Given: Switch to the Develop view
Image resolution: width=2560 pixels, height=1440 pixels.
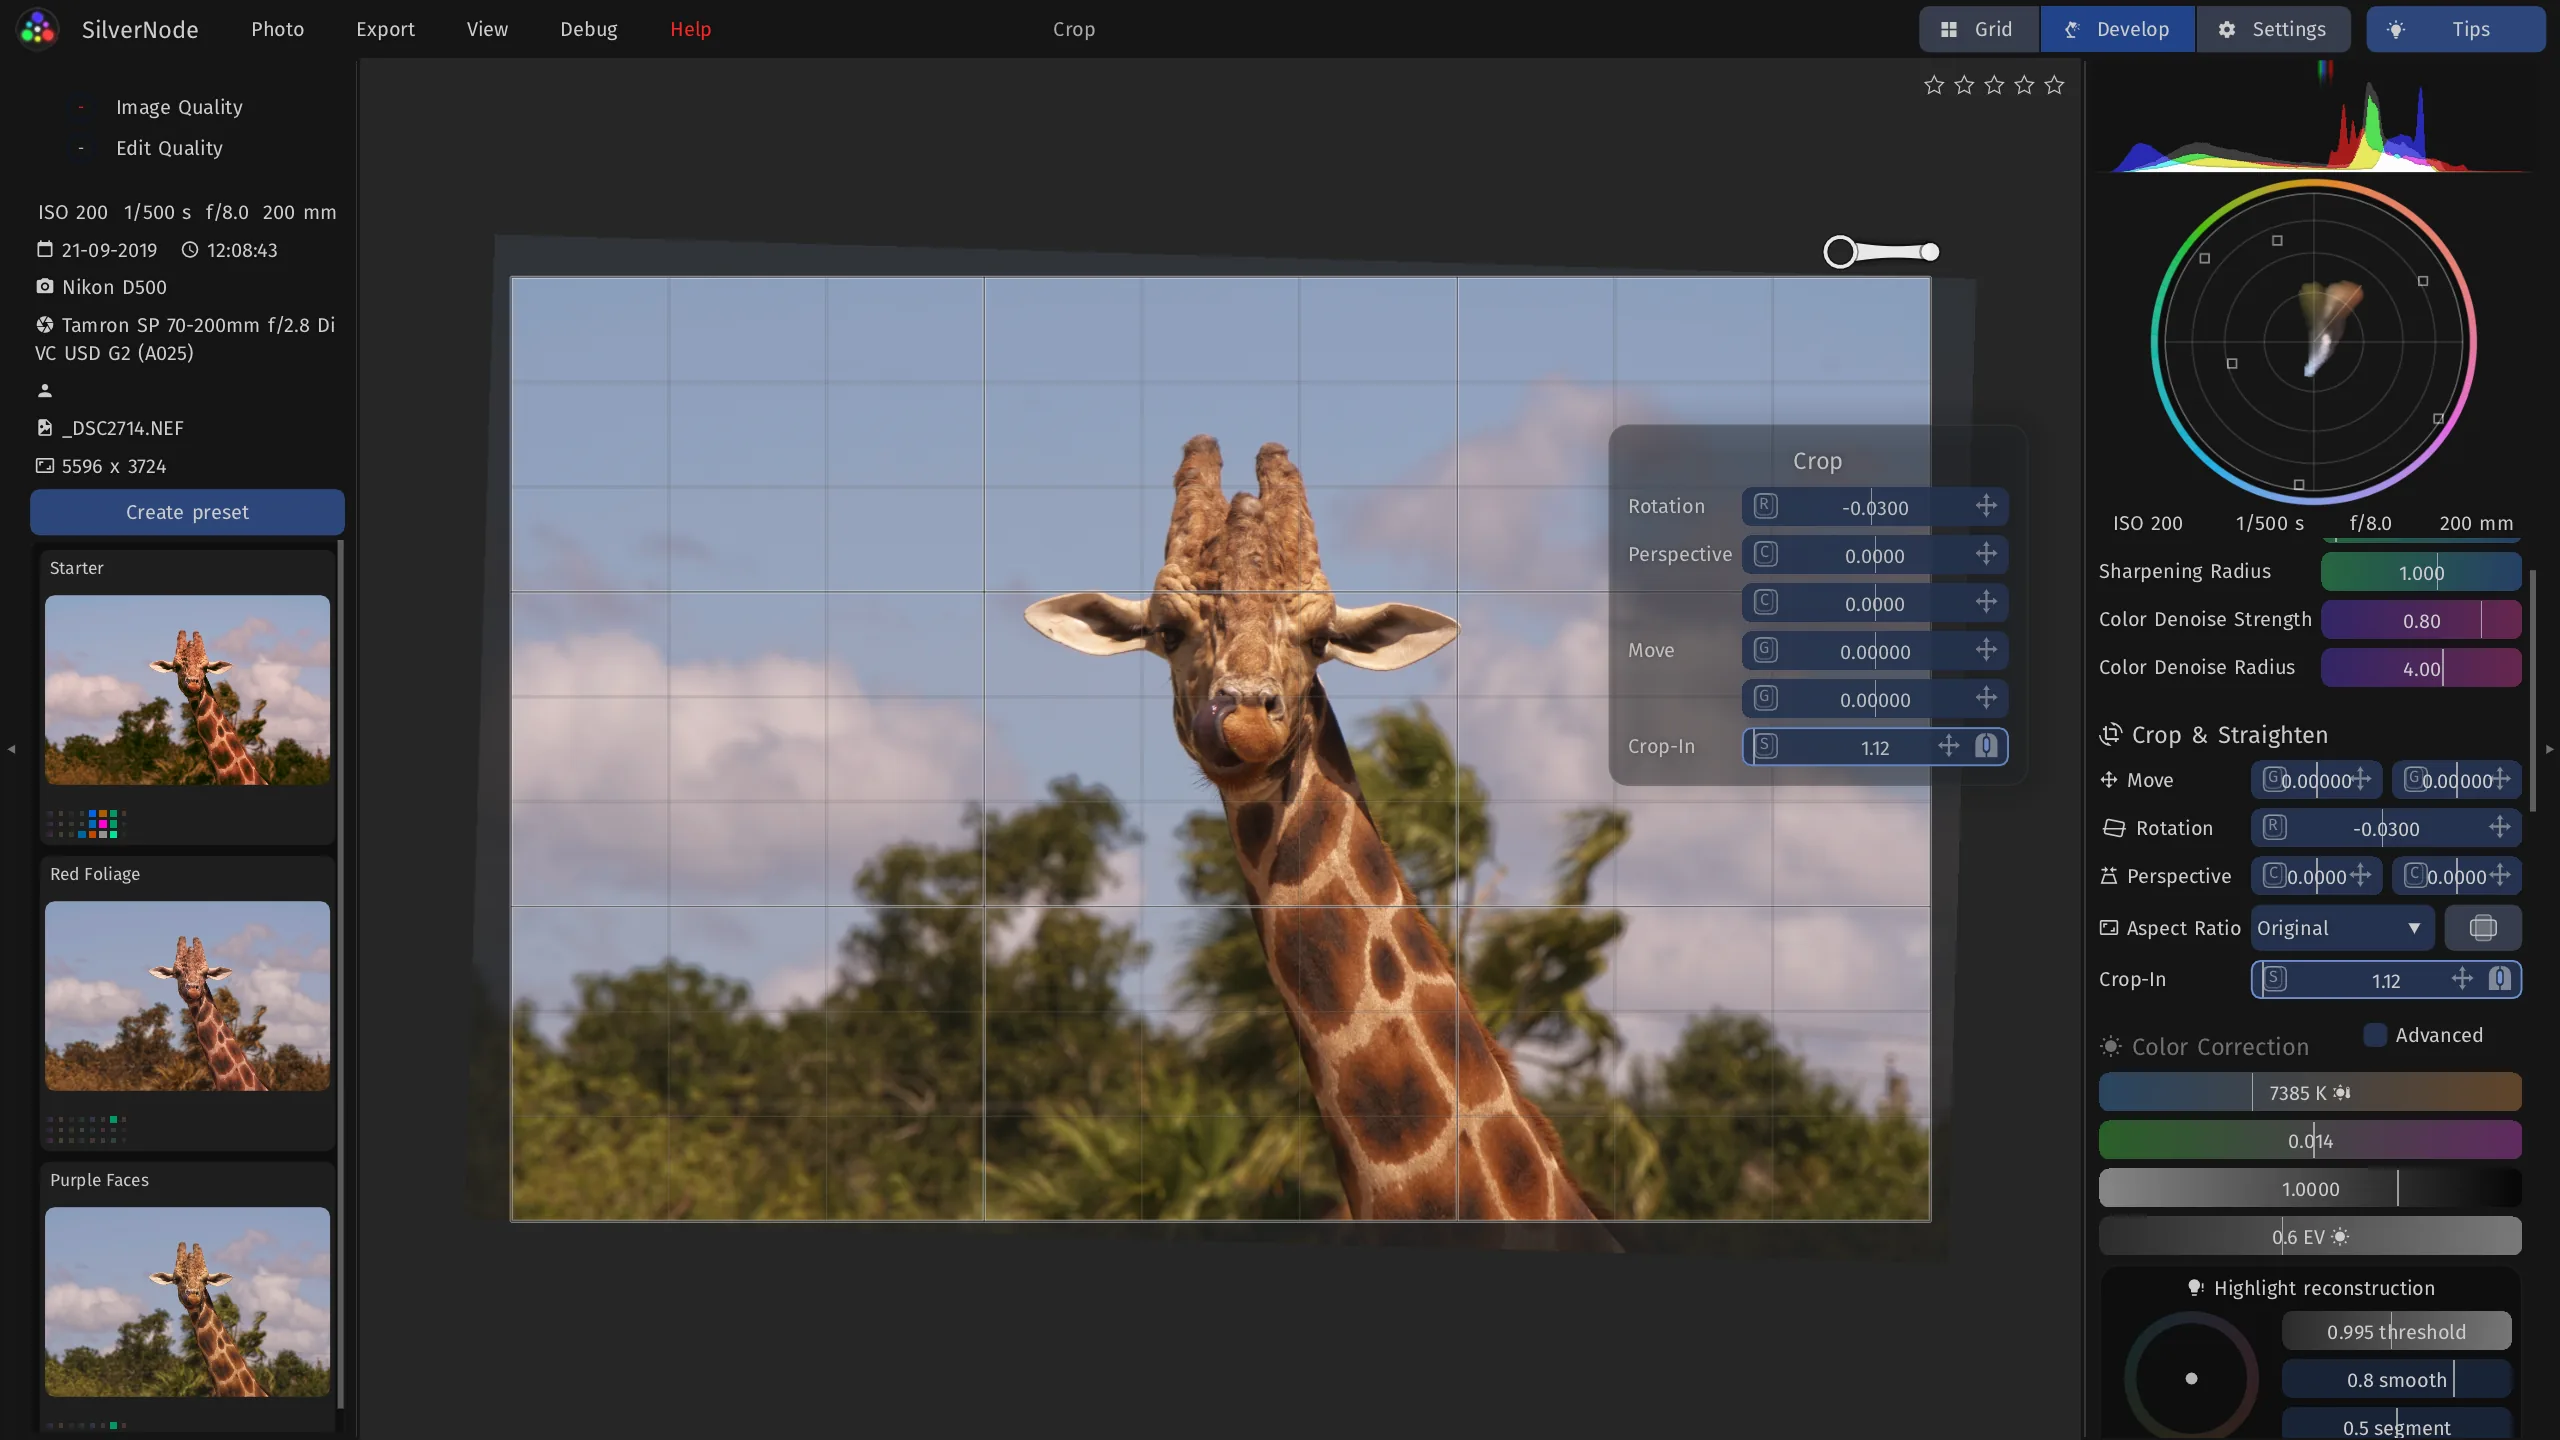Looking at the screenshot, I should coord(2117,29).
